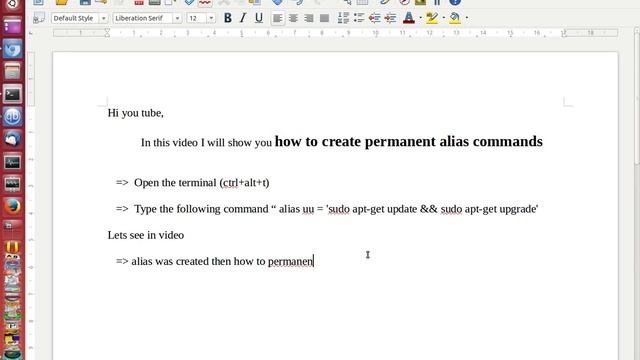Screen dimensions: 640x360
Task: Click the underlined word 'uu' in alias command
Action: [x=308, y=209]
